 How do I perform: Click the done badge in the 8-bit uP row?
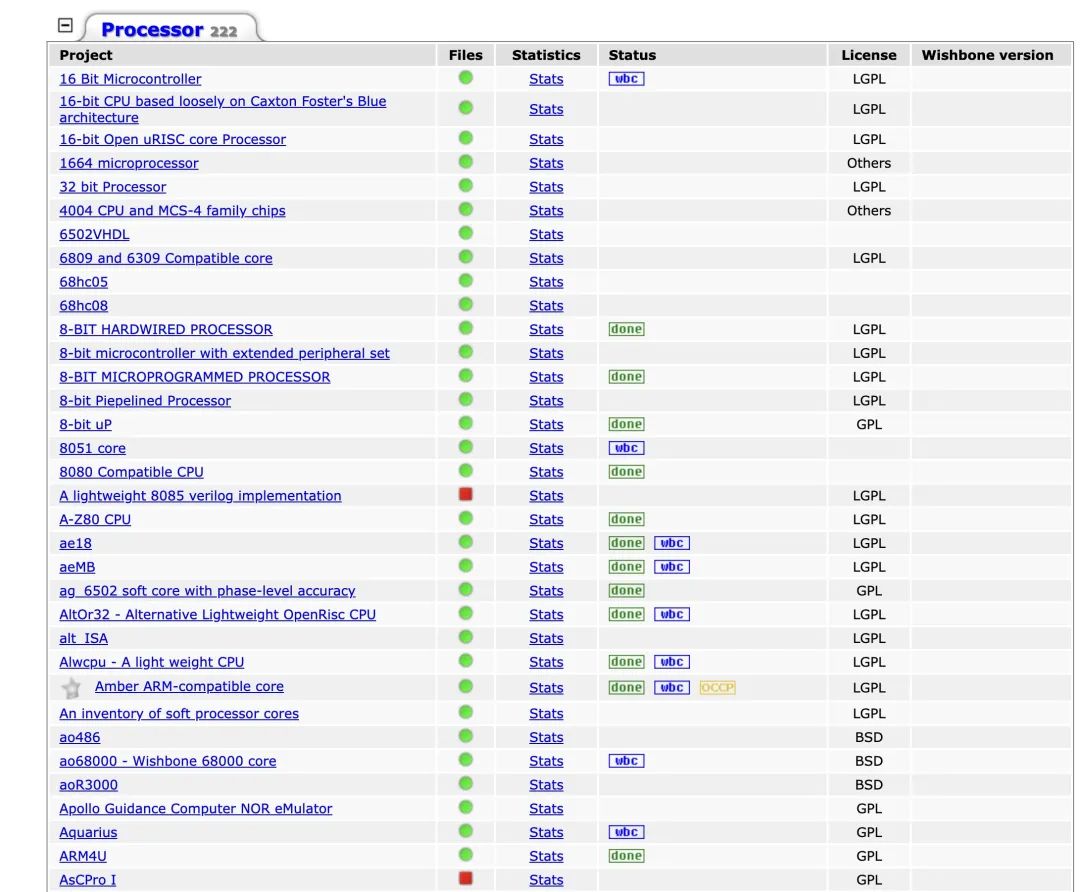tap(626, 424)
